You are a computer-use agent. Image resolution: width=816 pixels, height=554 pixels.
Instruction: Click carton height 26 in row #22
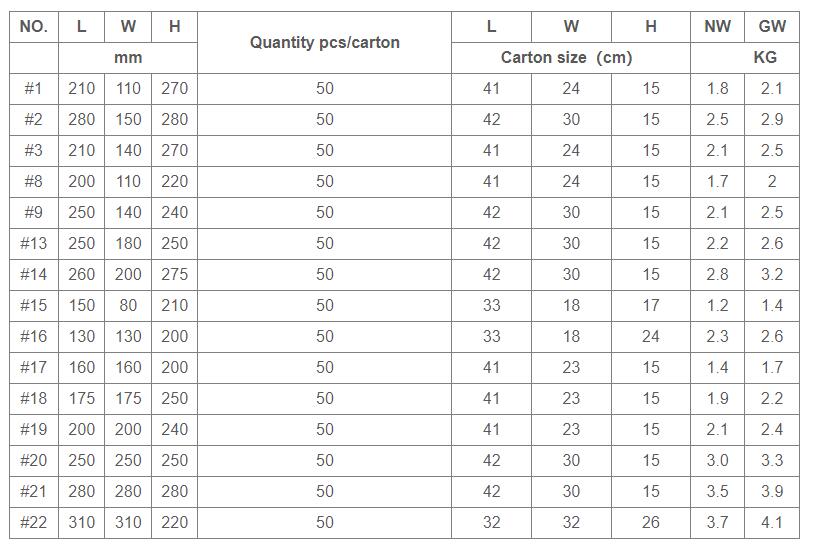pos(651,522)
